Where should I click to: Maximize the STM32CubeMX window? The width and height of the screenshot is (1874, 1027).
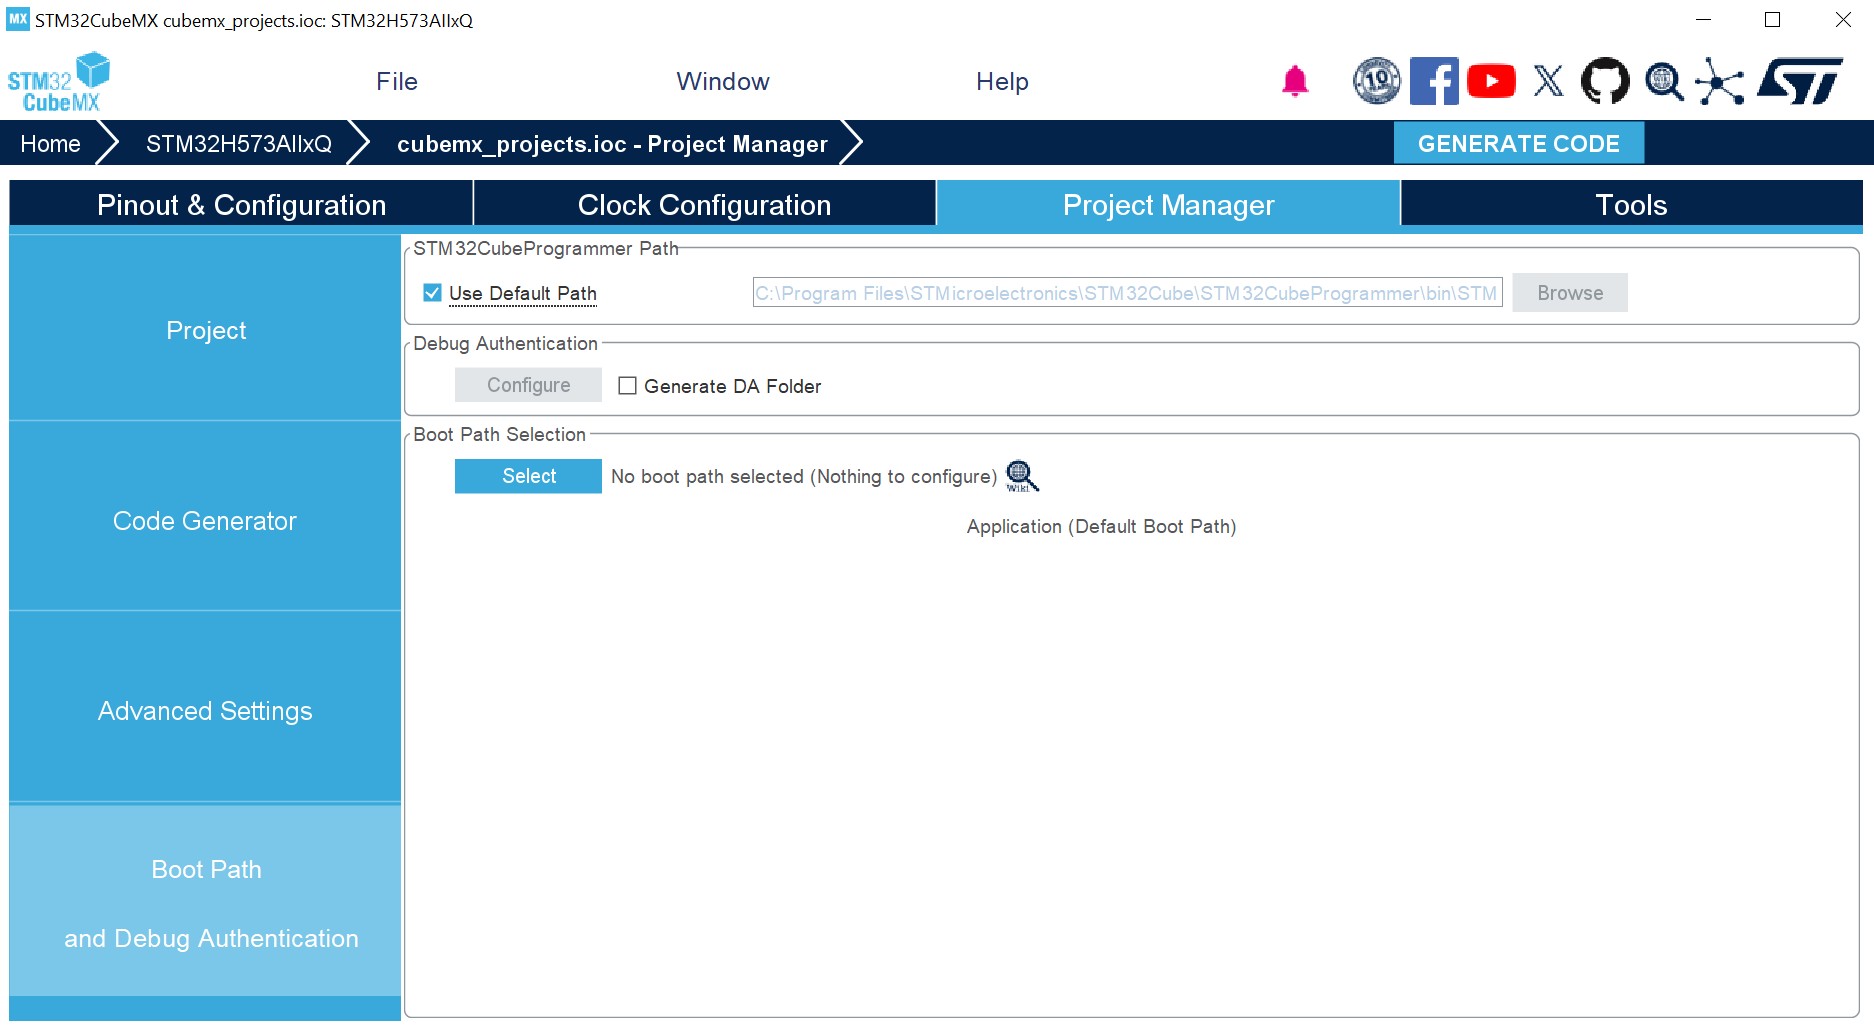(1772, 20)
